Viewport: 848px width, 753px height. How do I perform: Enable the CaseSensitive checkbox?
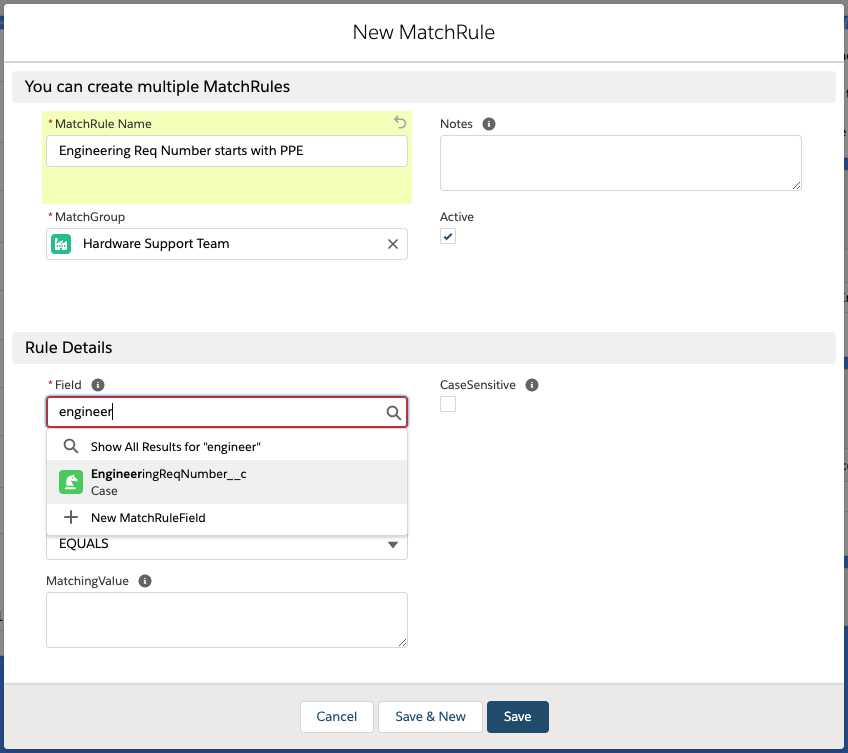coord(448,404)
